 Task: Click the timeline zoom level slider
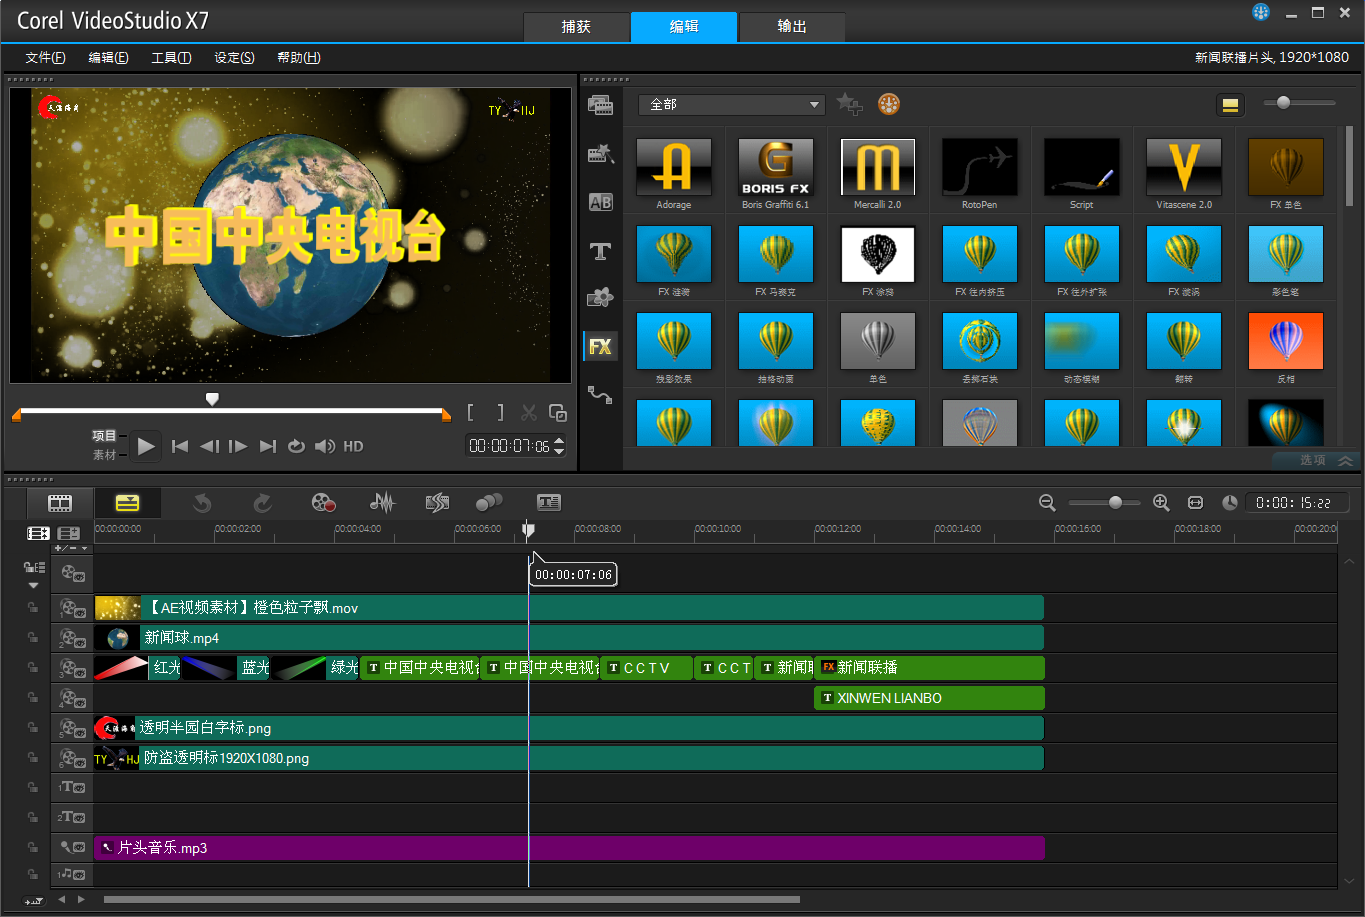[1115, 503]
